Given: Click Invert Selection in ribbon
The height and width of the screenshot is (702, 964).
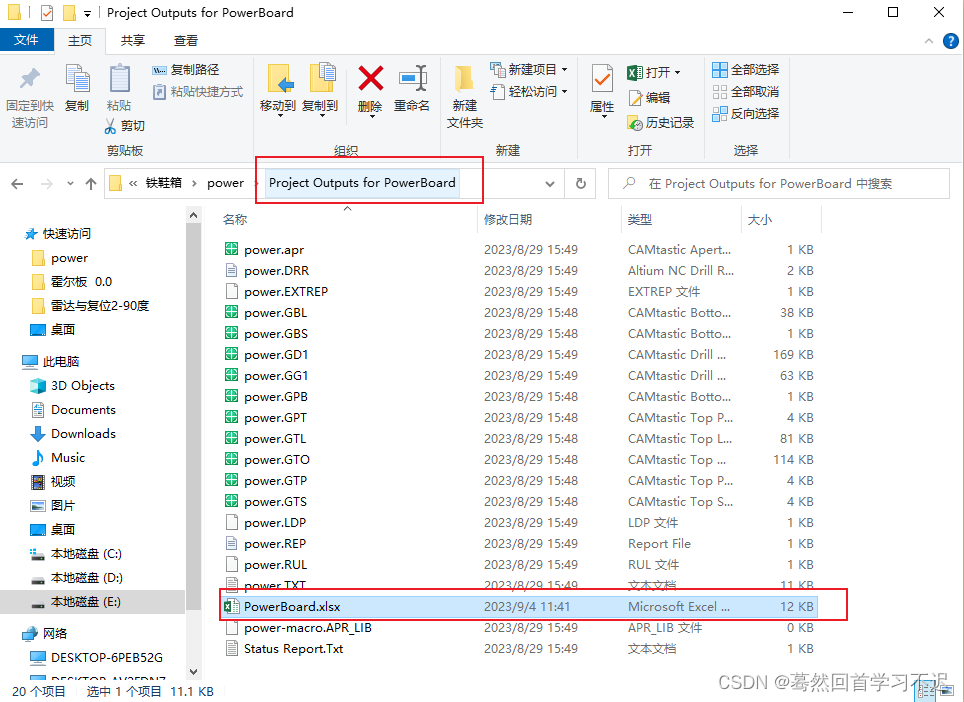Looking at the screenshot, I should pyautogui.click(x=746, y=114).
